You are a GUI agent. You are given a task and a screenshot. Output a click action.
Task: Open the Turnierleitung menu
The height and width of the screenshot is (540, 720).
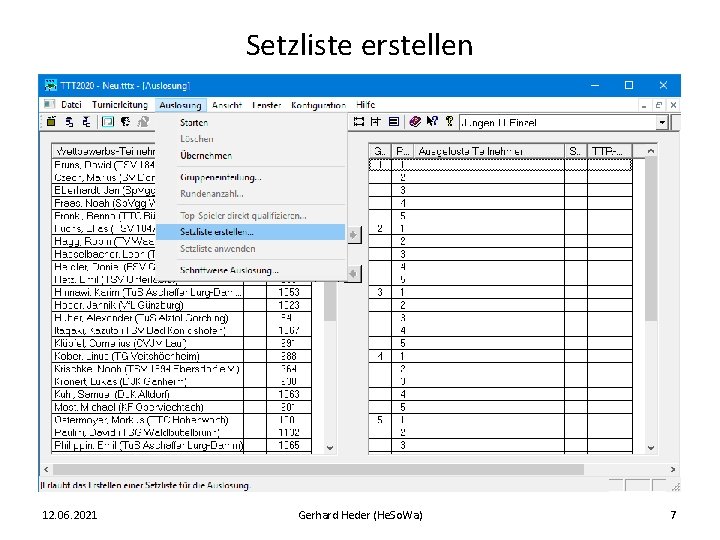(x=119, y=105)
